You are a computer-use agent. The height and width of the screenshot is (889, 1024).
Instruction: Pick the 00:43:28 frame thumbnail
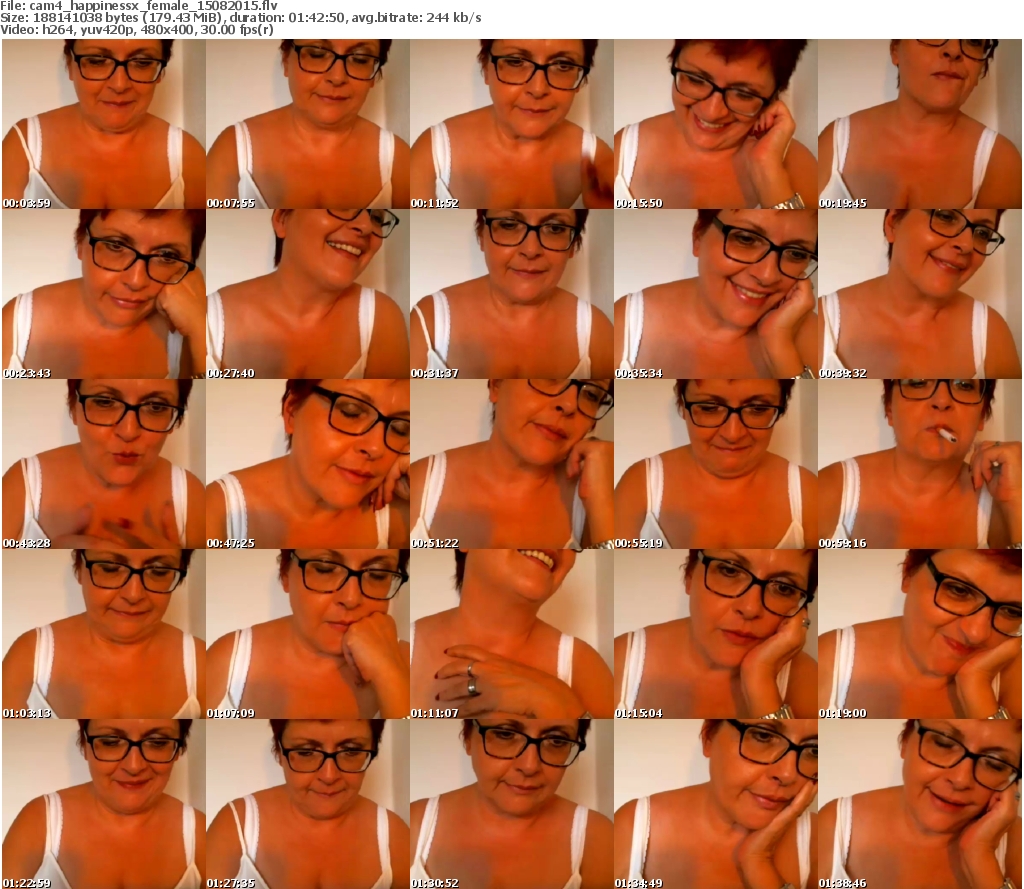pos(104,464)
